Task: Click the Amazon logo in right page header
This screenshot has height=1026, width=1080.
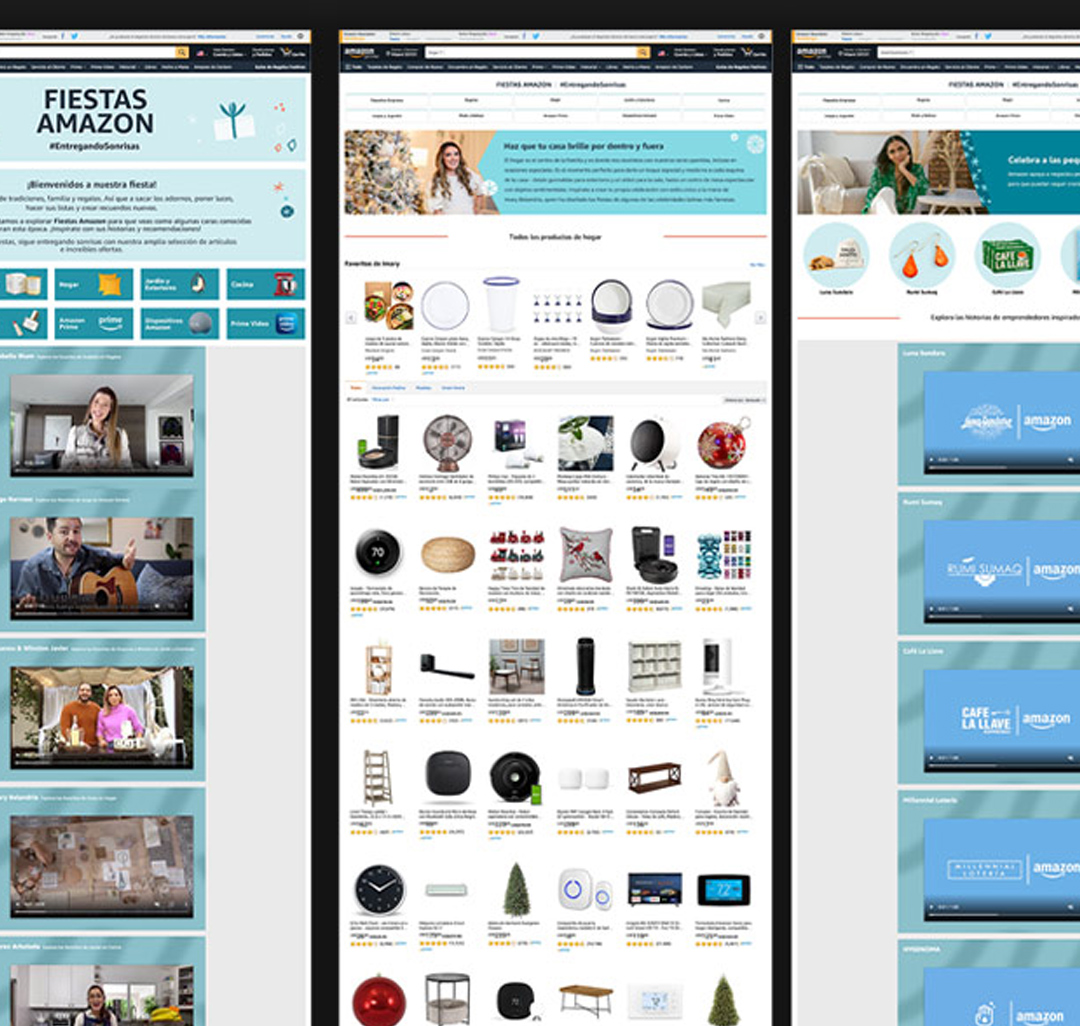Action: [812, 52]
